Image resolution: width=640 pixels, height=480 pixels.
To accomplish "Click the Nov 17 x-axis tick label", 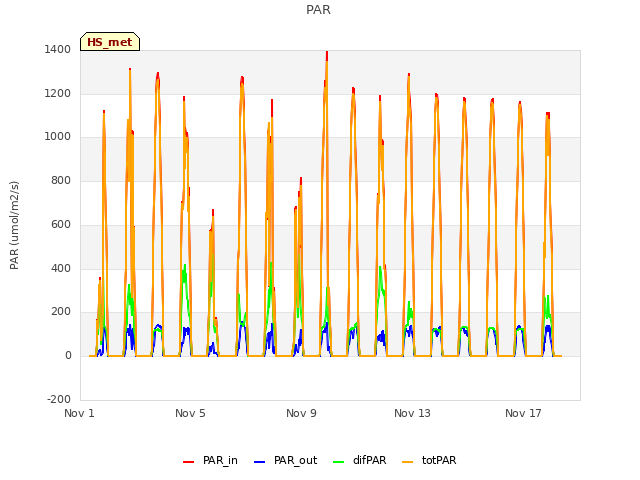I will pyautogui.click(x=523, y=413).
